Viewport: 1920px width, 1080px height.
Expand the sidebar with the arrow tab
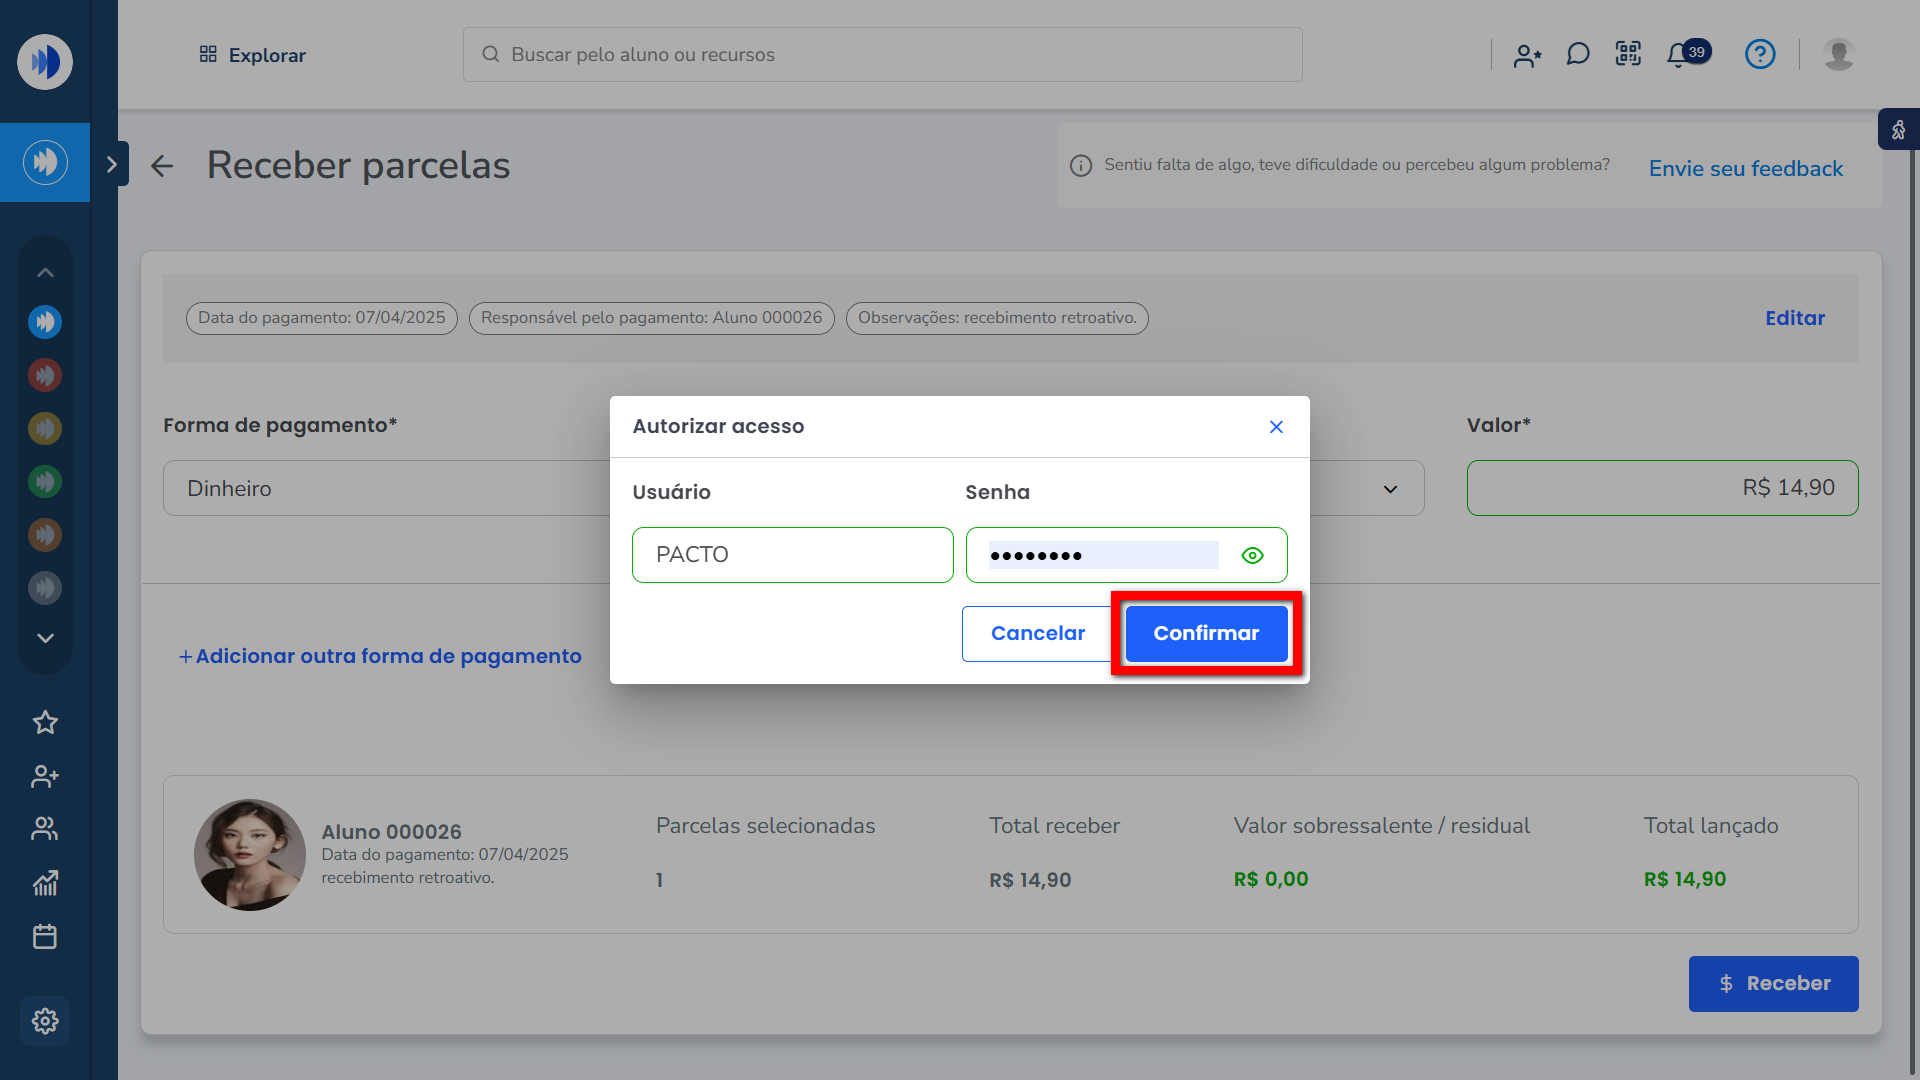112,164
